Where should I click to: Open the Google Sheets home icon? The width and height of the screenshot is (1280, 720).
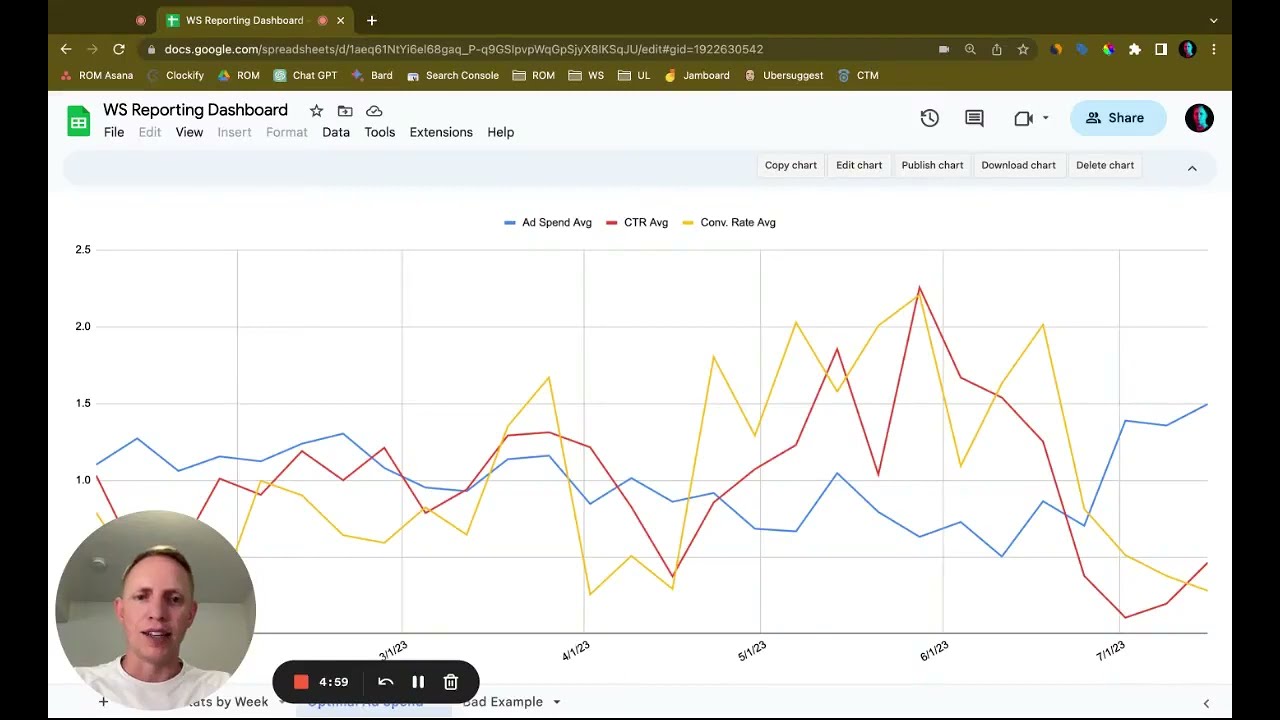click(x=78, y=121)
